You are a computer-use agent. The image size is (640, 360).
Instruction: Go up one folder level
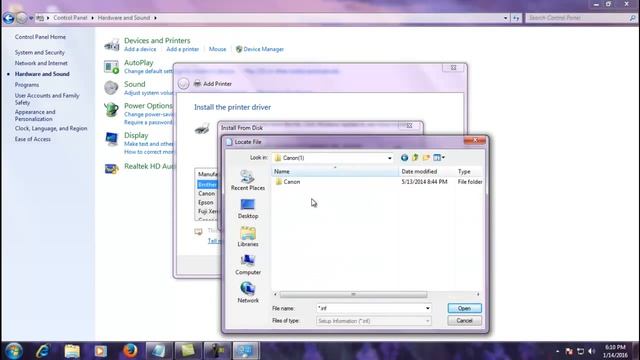click(415, 158)
